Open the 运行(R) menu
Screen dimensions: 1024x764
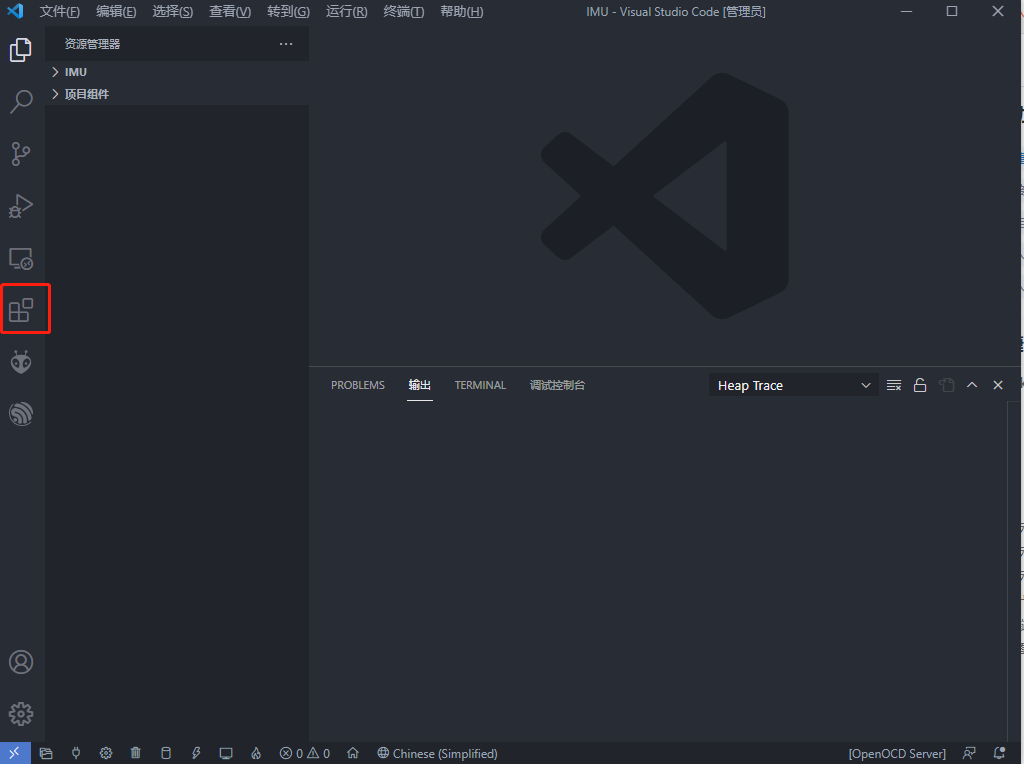346,12
